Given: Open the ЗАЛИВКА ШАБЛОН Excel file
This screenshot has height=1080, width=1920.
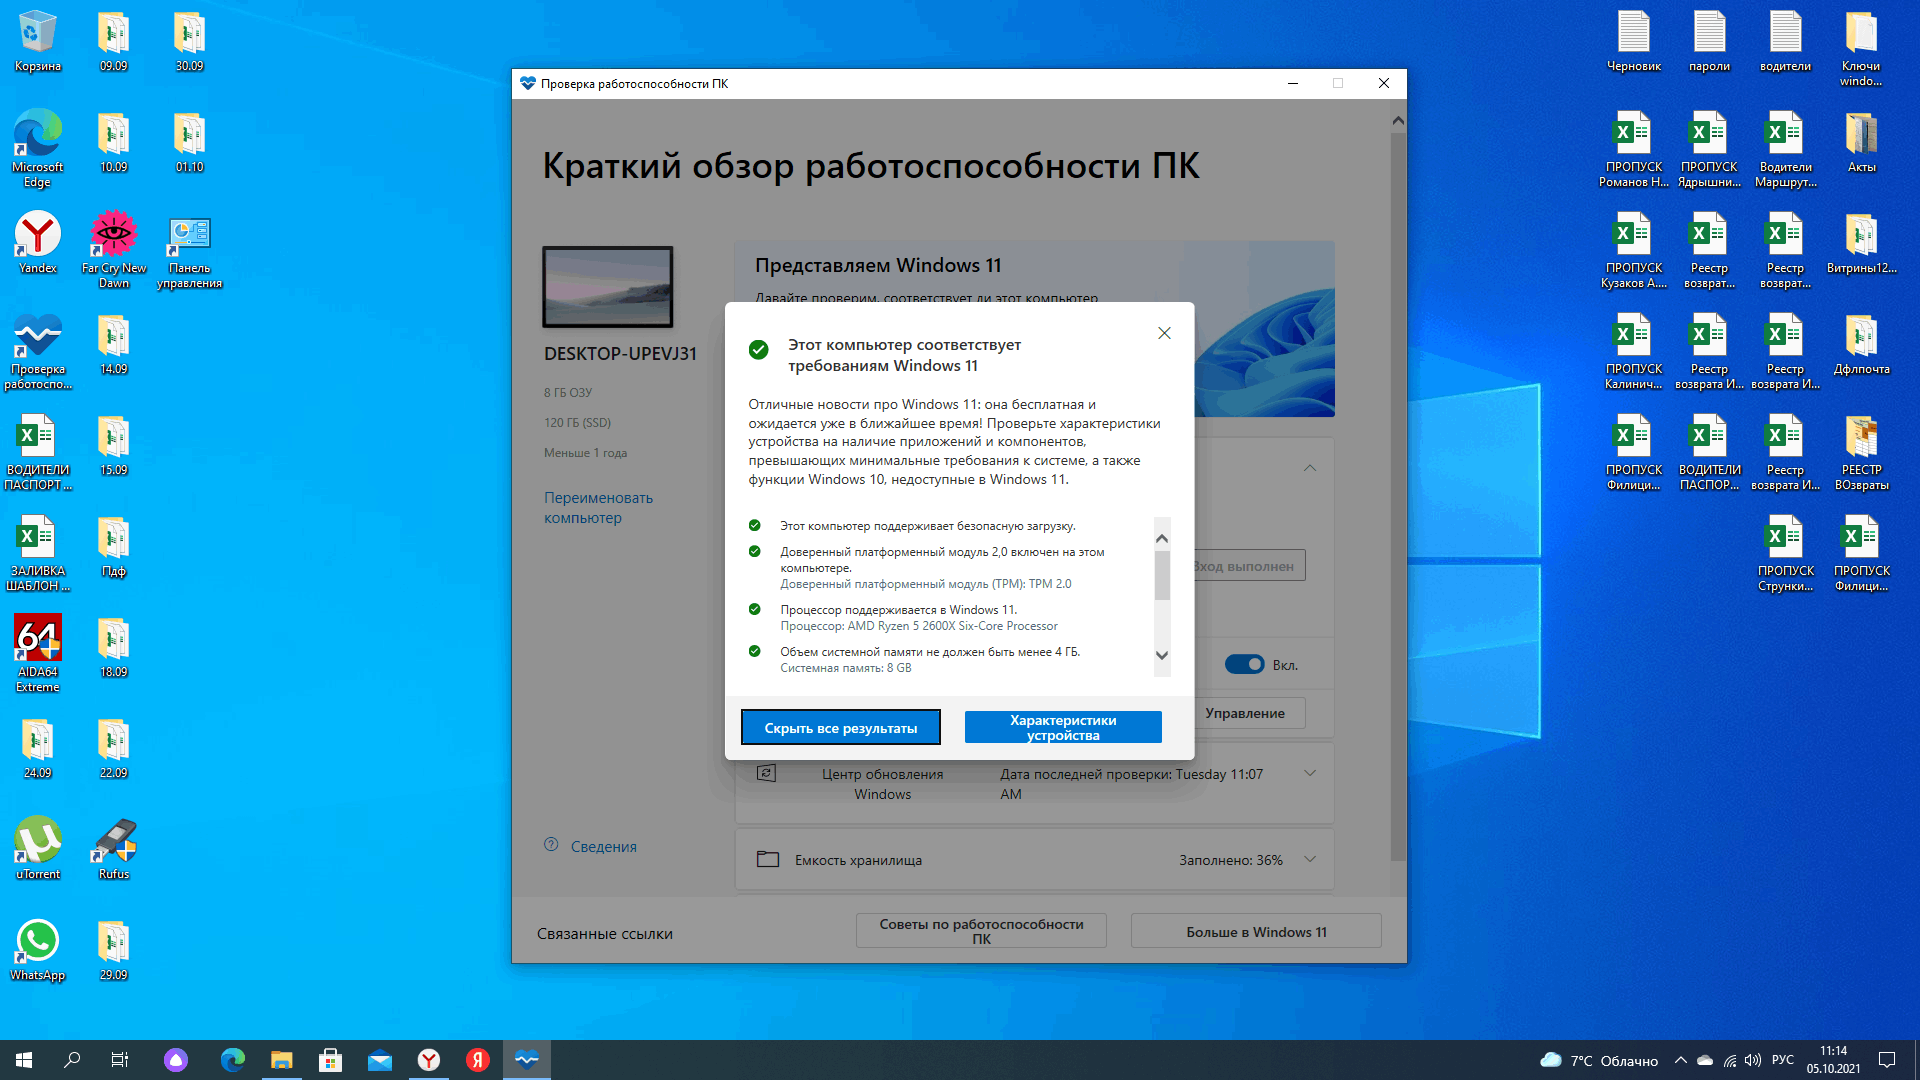Looking at the screenshot, I should (37, 553).
